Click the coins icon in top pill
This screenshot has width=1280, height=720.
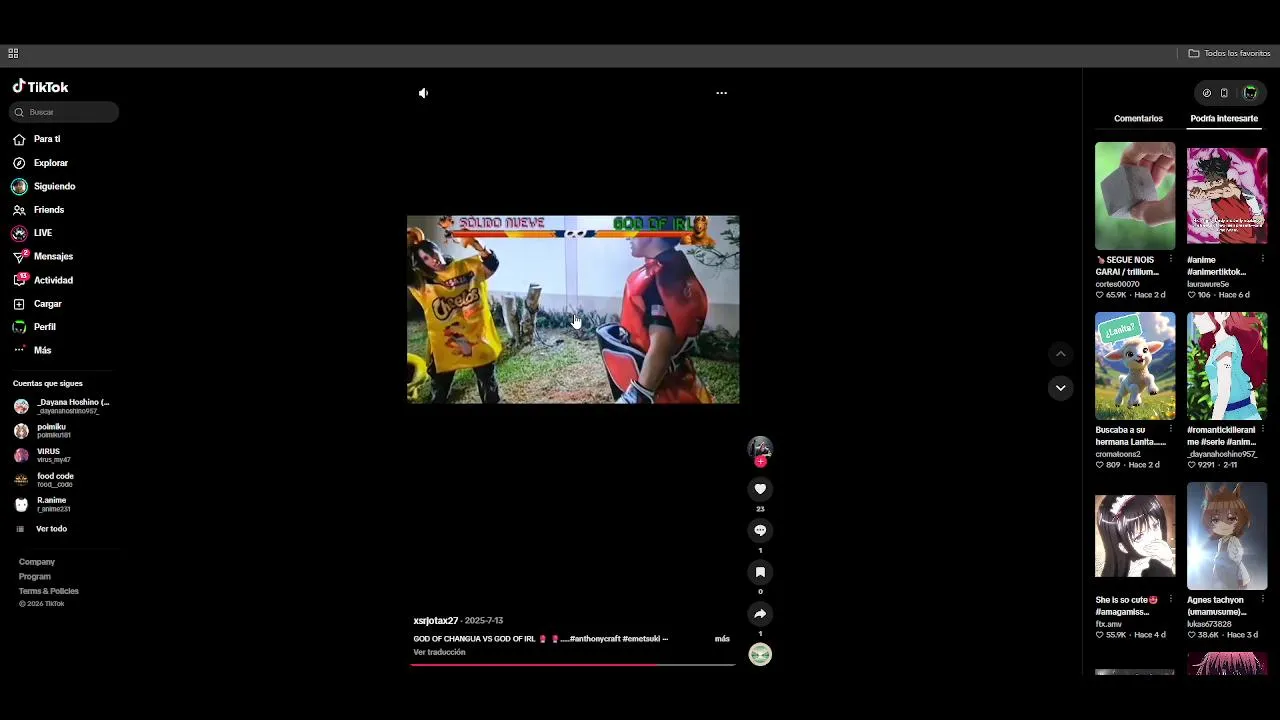tap(1207, 93)
